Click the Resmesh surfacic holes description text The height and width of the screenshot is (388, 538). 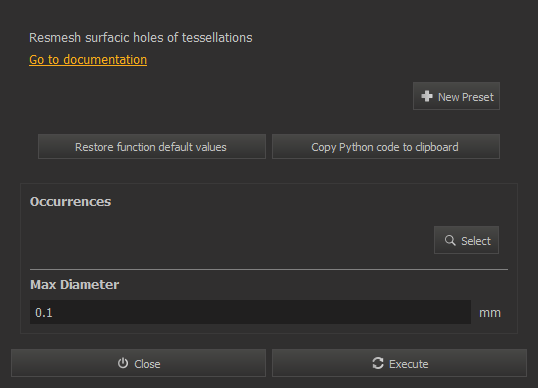coord(141,38)
